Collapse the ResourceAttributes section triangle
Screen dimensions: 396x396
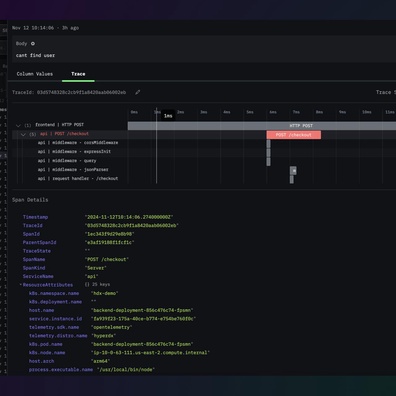(20, 285)
